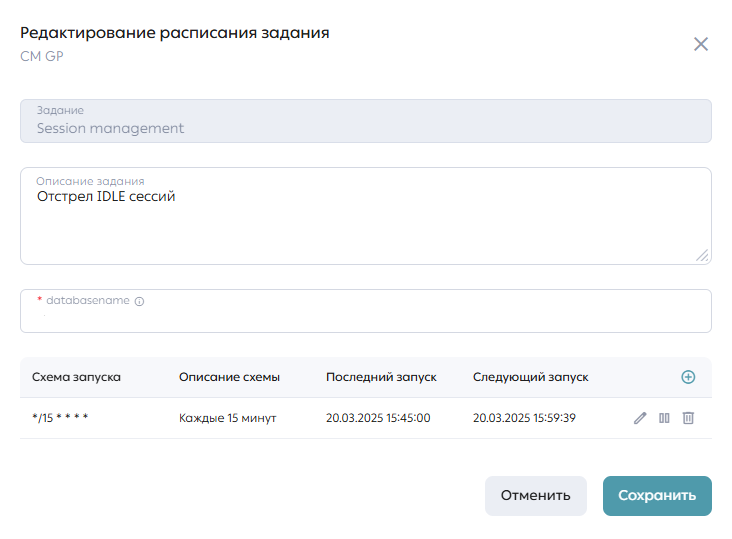Close the schedule editing dialog
The image size is (732, 539).
pos(701,44)
